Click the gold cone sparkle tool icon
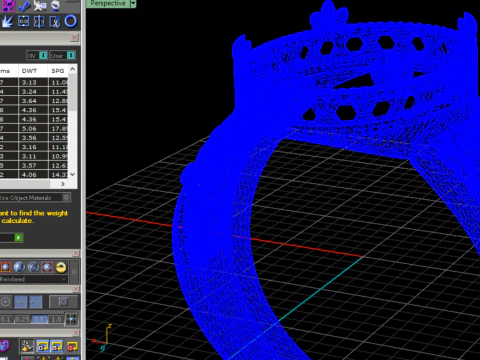 (27, 346)
